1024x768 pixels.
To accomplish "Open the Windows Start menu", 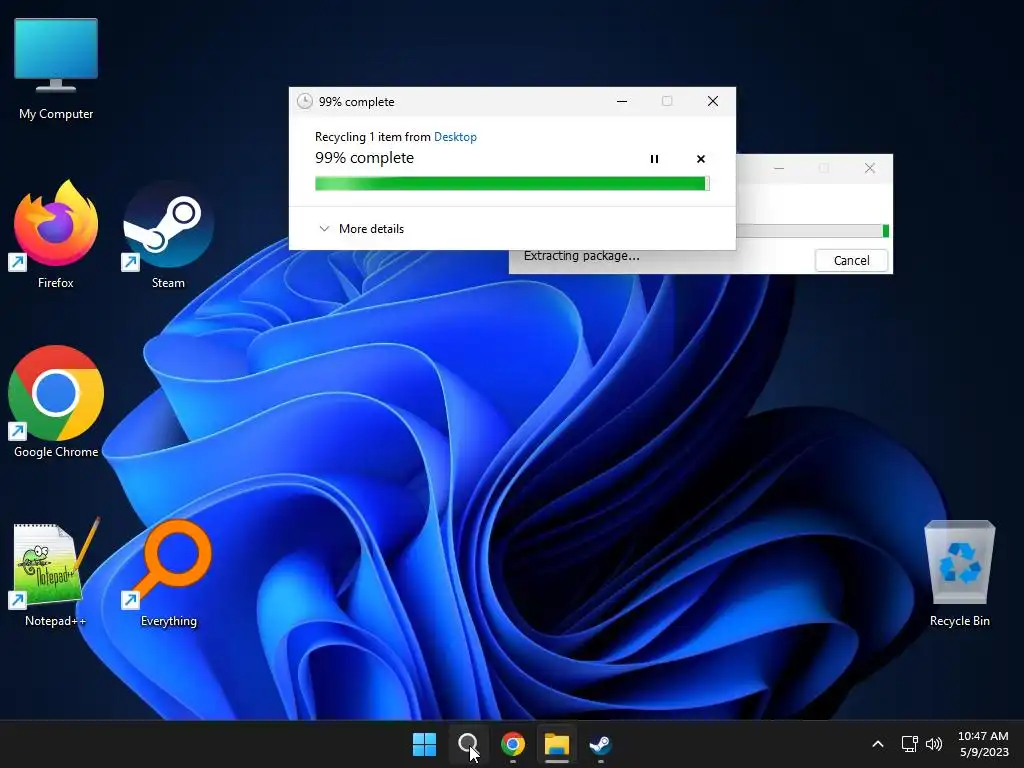I will (x=424, y=744).
